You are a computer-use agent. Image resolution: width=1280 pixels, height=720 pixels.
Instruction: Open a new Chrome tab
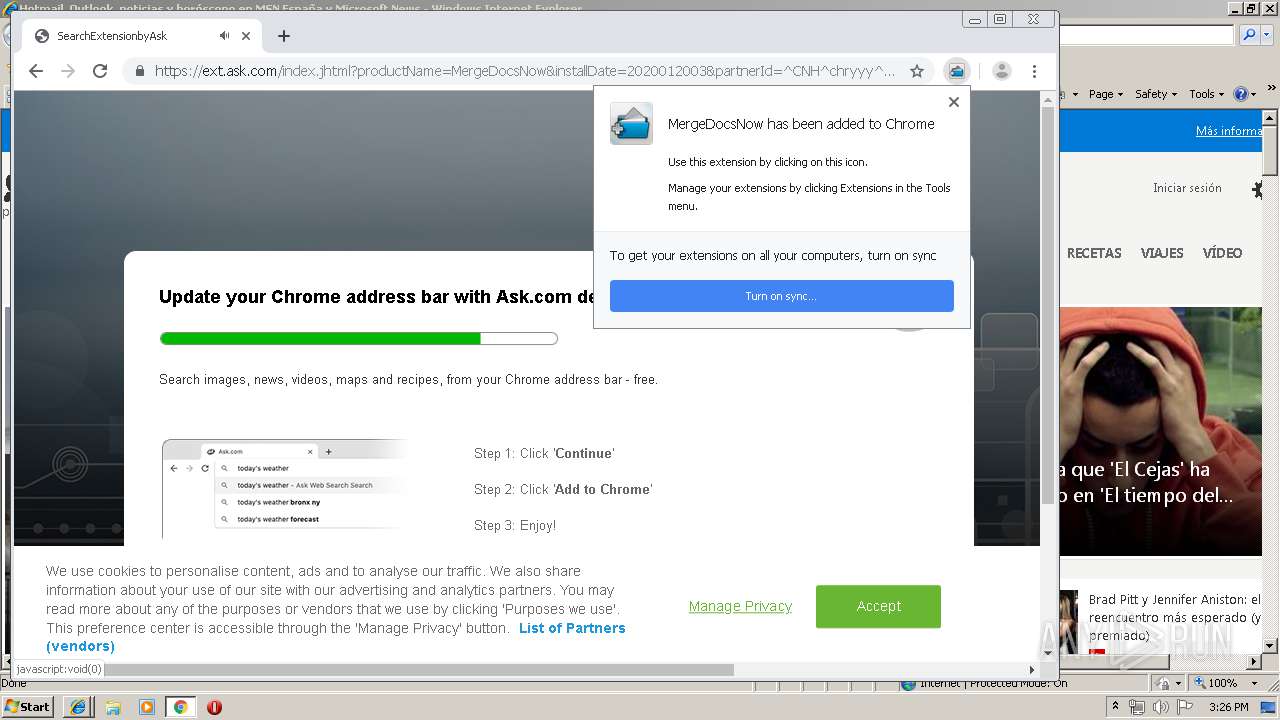(x=284, y=36)
